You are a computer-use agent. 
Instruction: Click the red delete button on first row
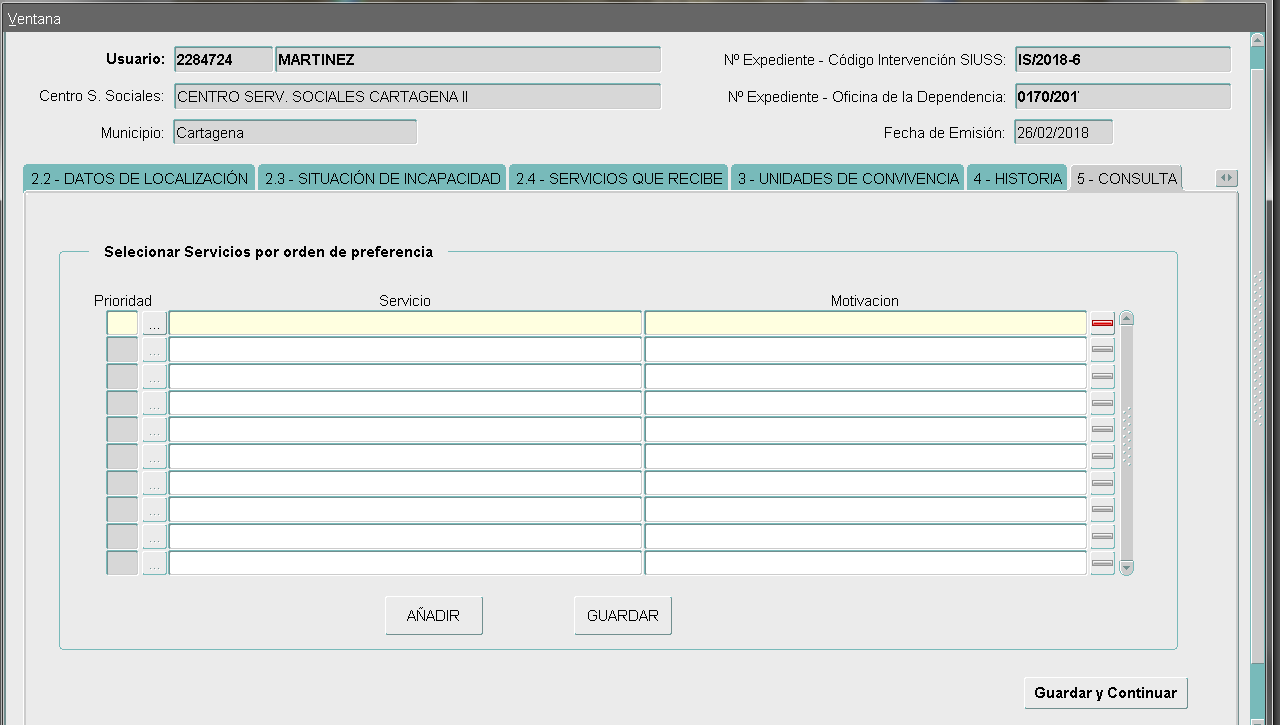[x=1102, y=323]
